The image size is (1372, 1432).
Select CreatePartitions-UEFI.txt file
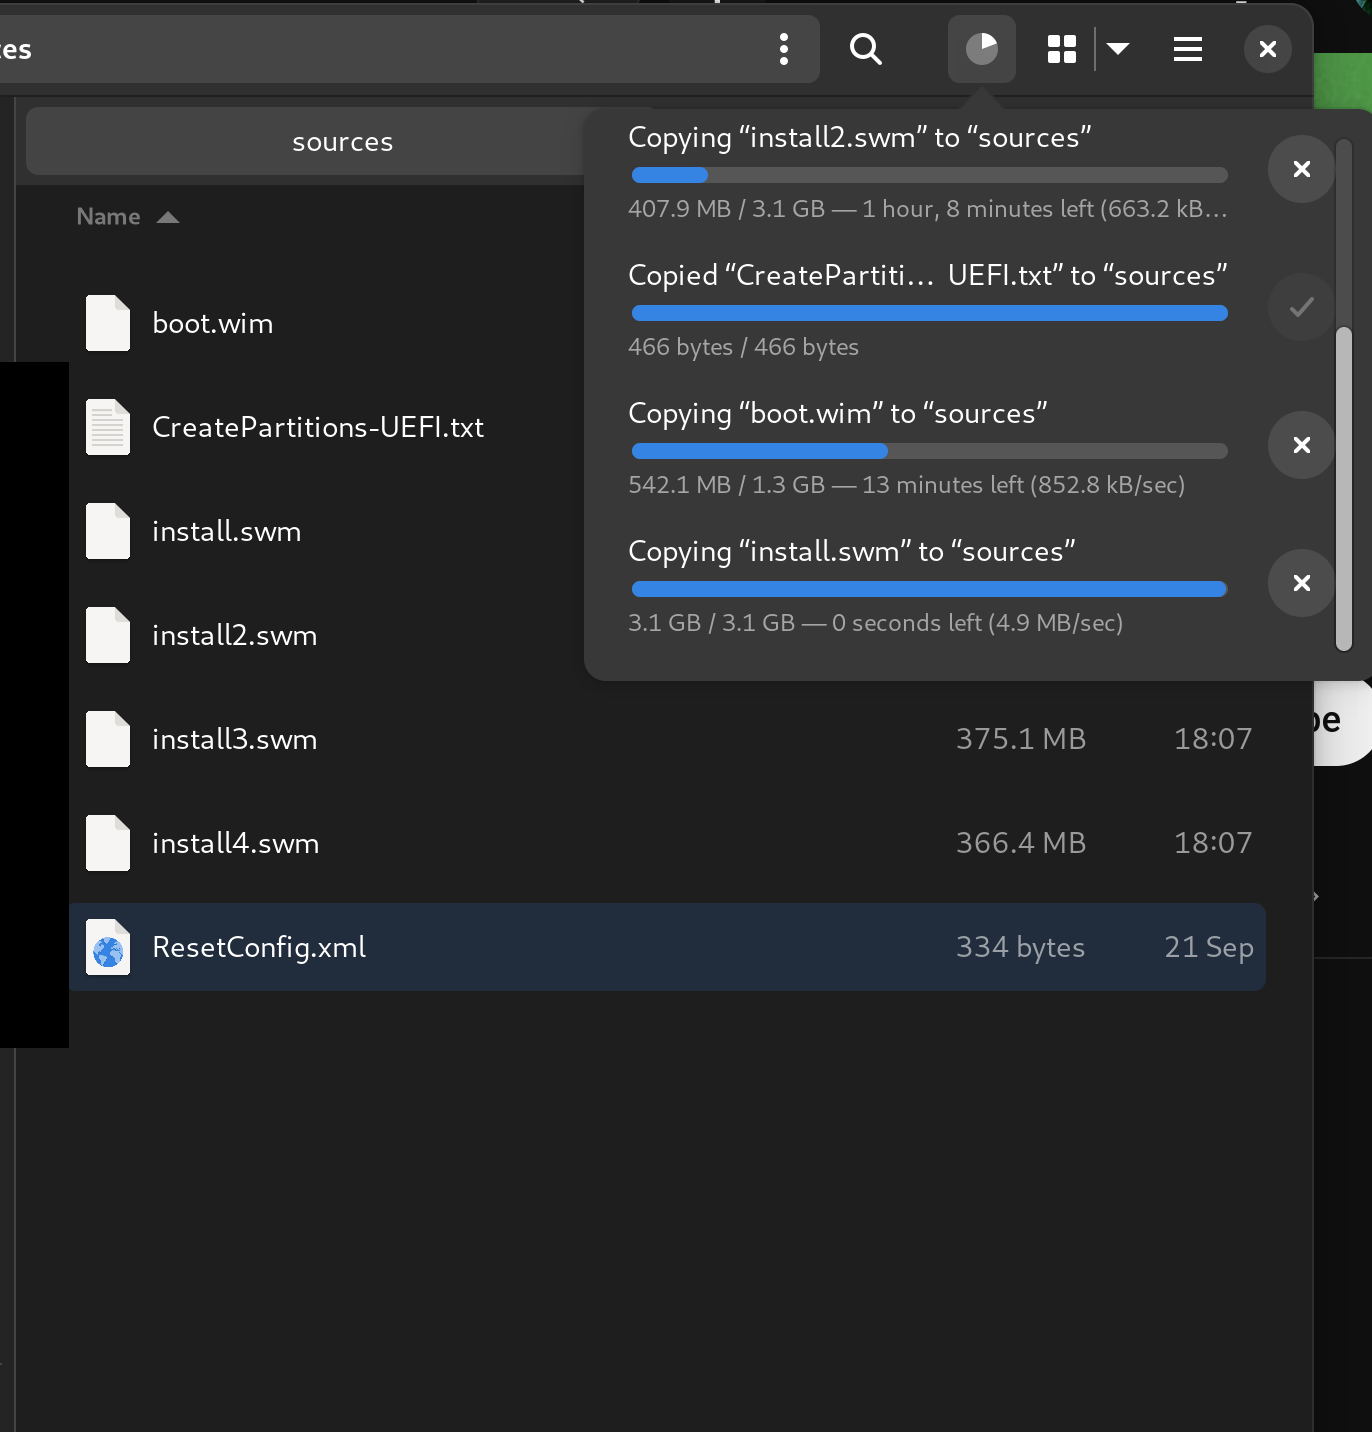tap(318, 427)
